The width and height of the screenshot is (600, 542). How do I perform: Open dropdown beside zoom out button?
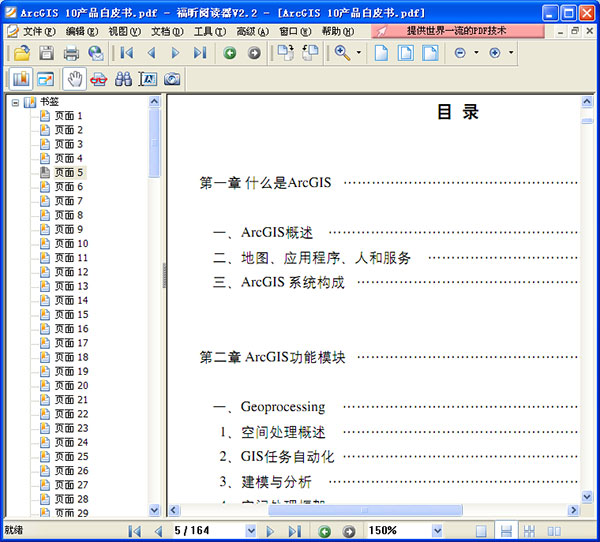pyautogui.click(x=476, y=52)
